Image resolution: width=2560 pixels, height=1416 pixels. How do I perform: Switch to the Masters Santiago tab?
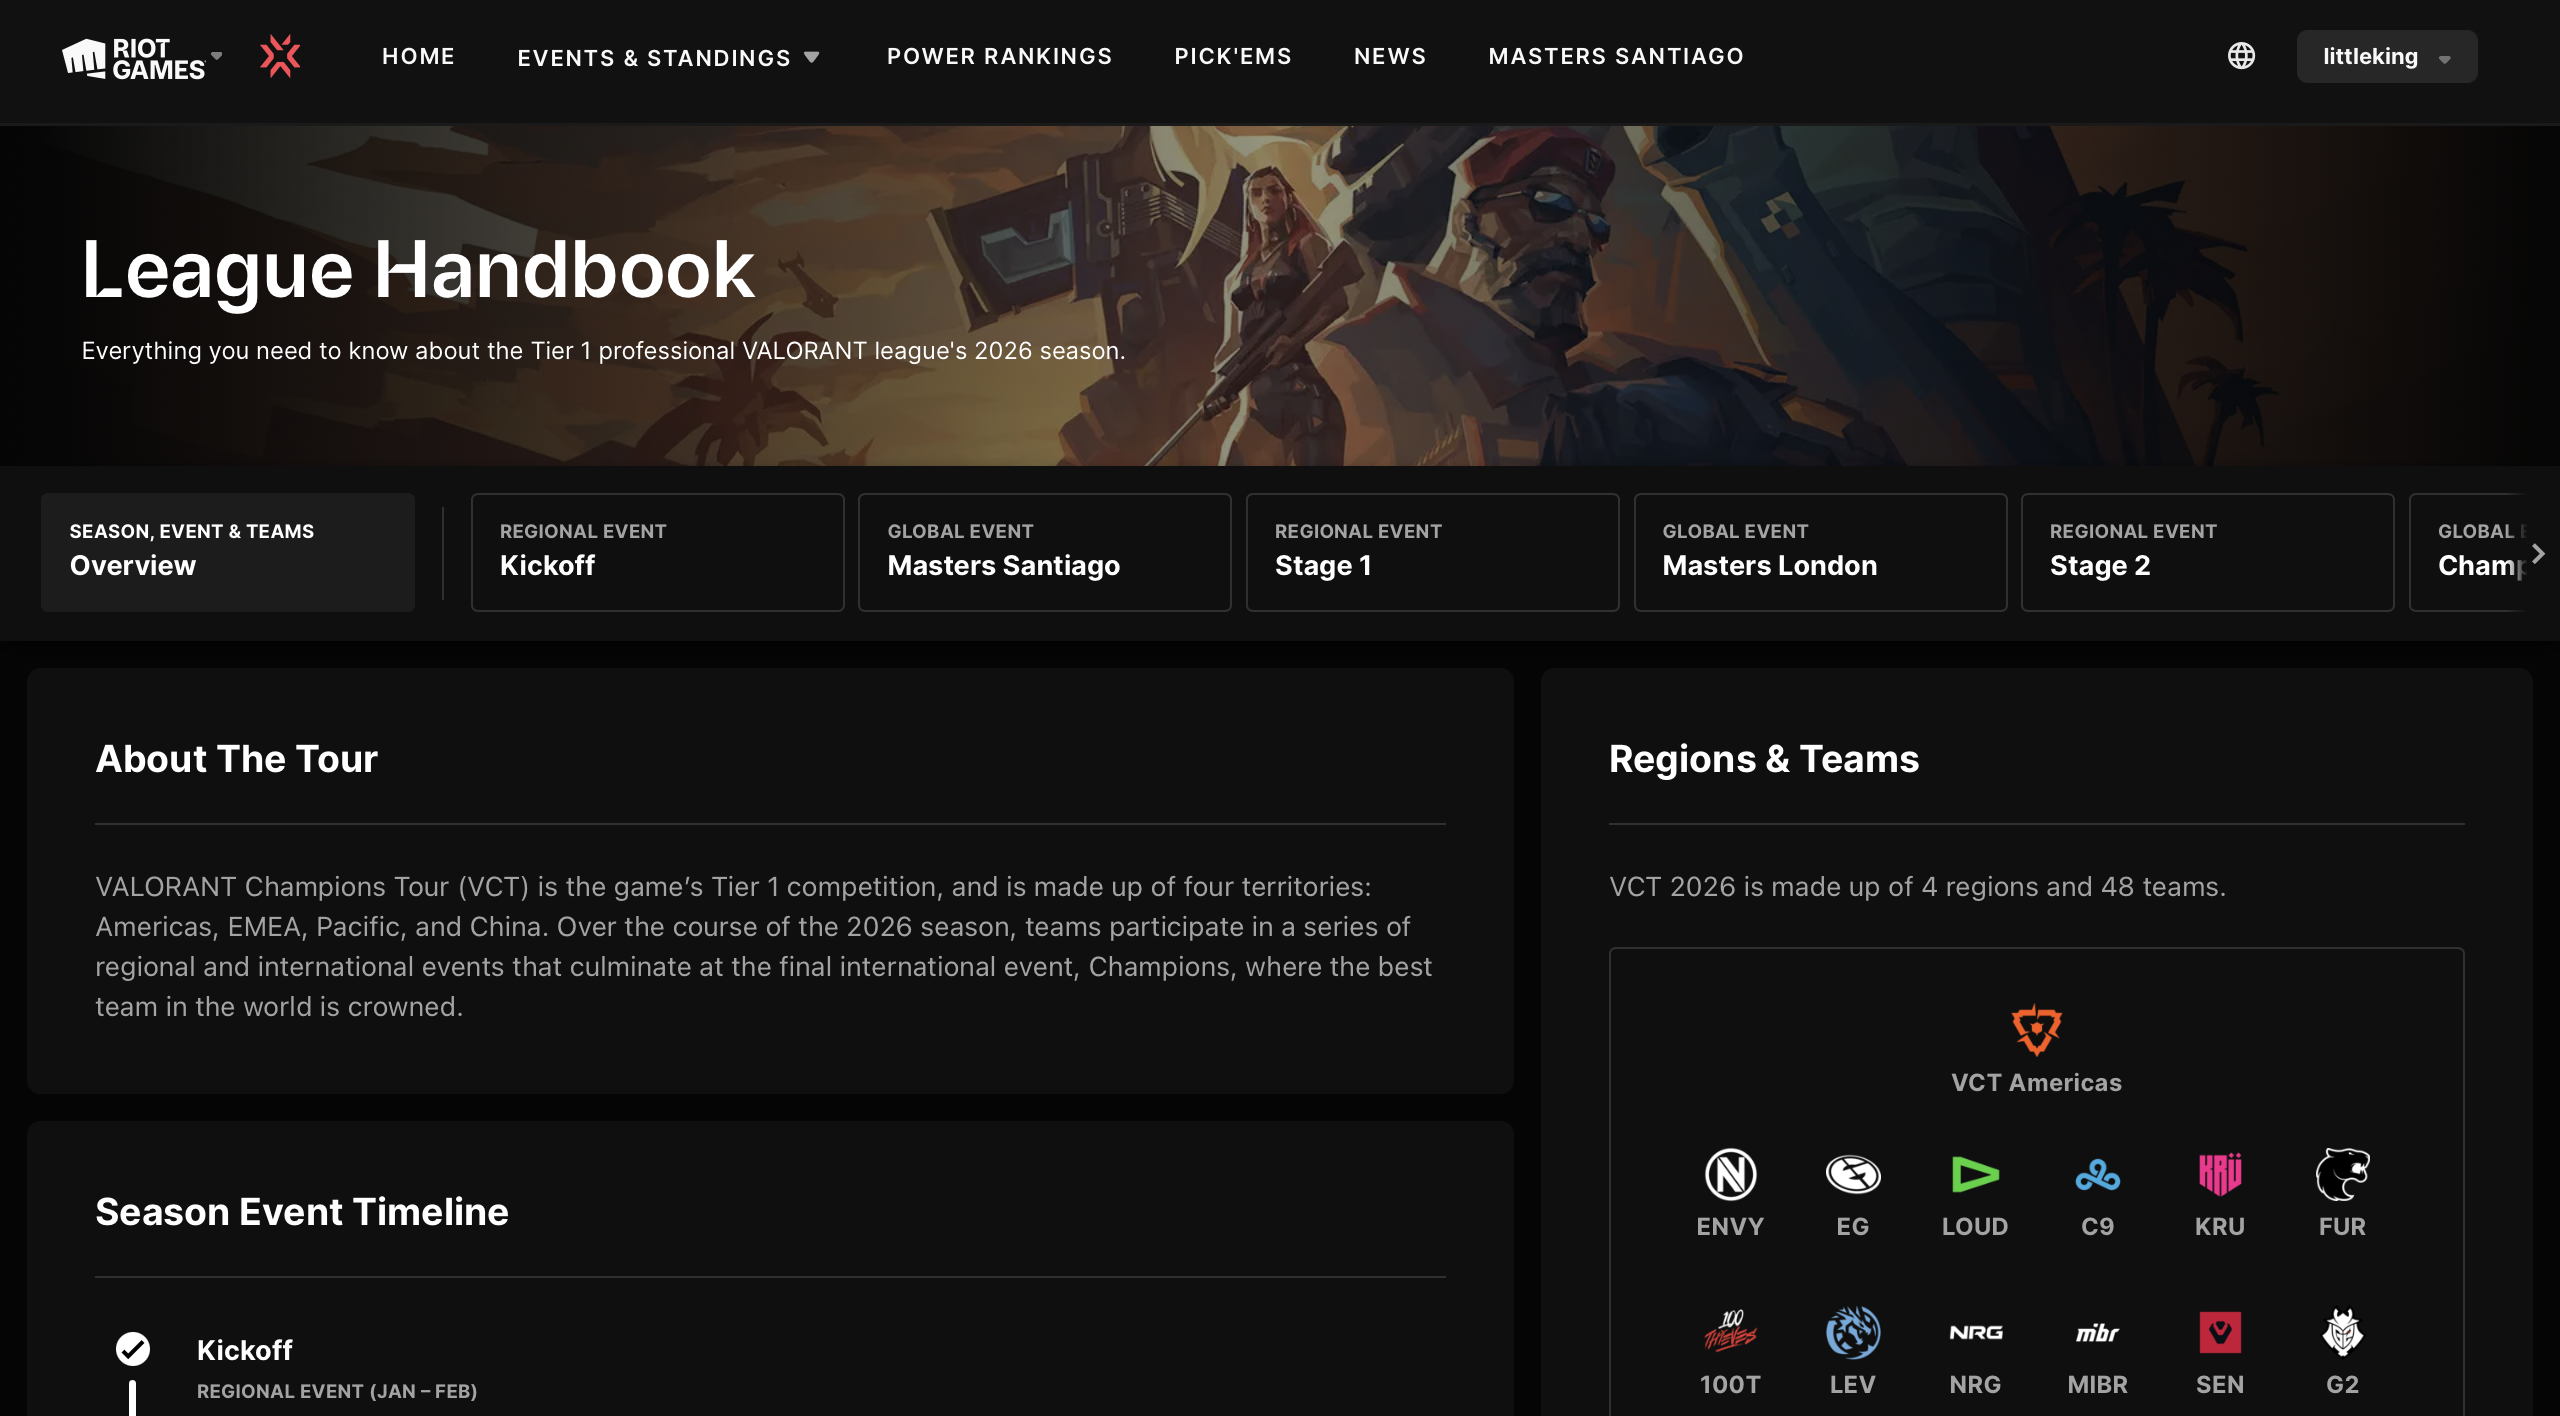pyautogui.click(x=1044, y=552)
